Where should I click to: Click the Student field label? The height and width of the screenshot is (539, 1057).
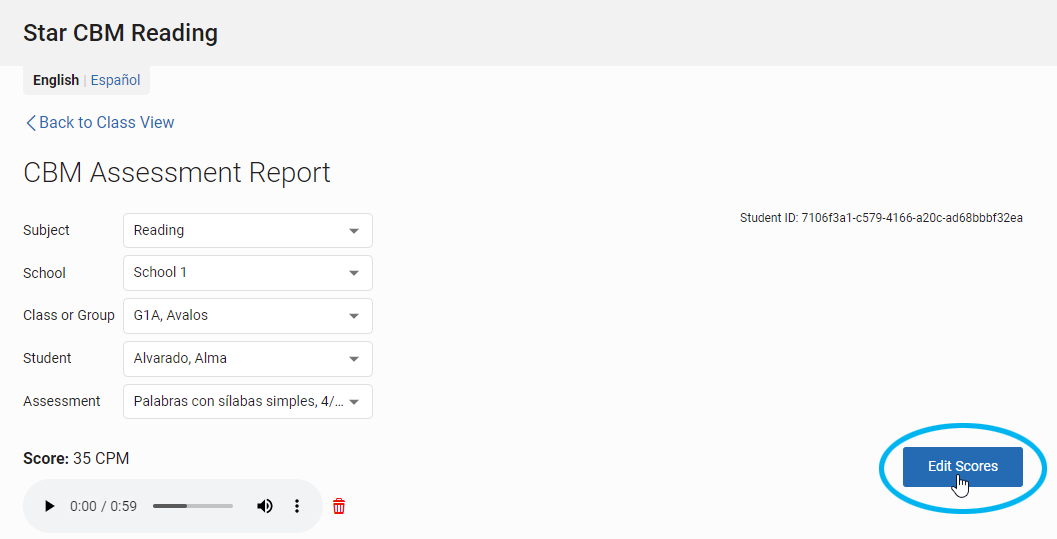[47, 358]
